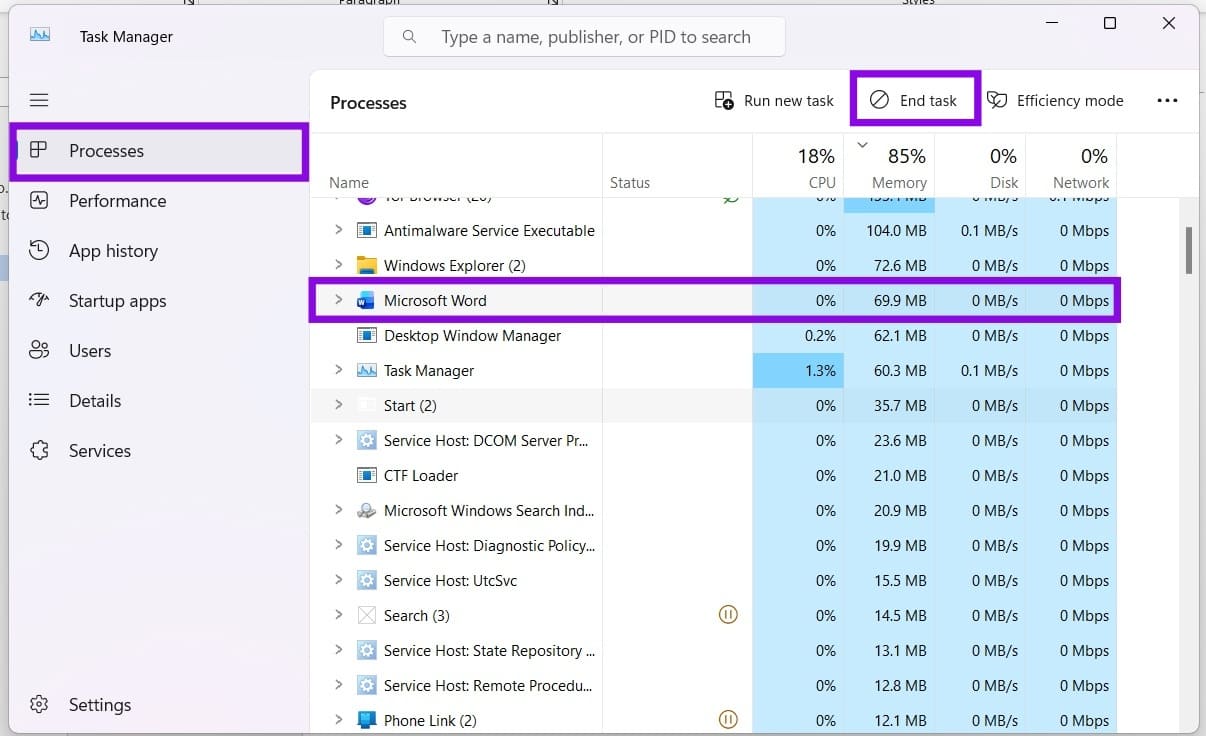Image resolution: width=1206 pixels, height=736 pixels.
Task: Click the Phone Link app icon
Action: 366,720
